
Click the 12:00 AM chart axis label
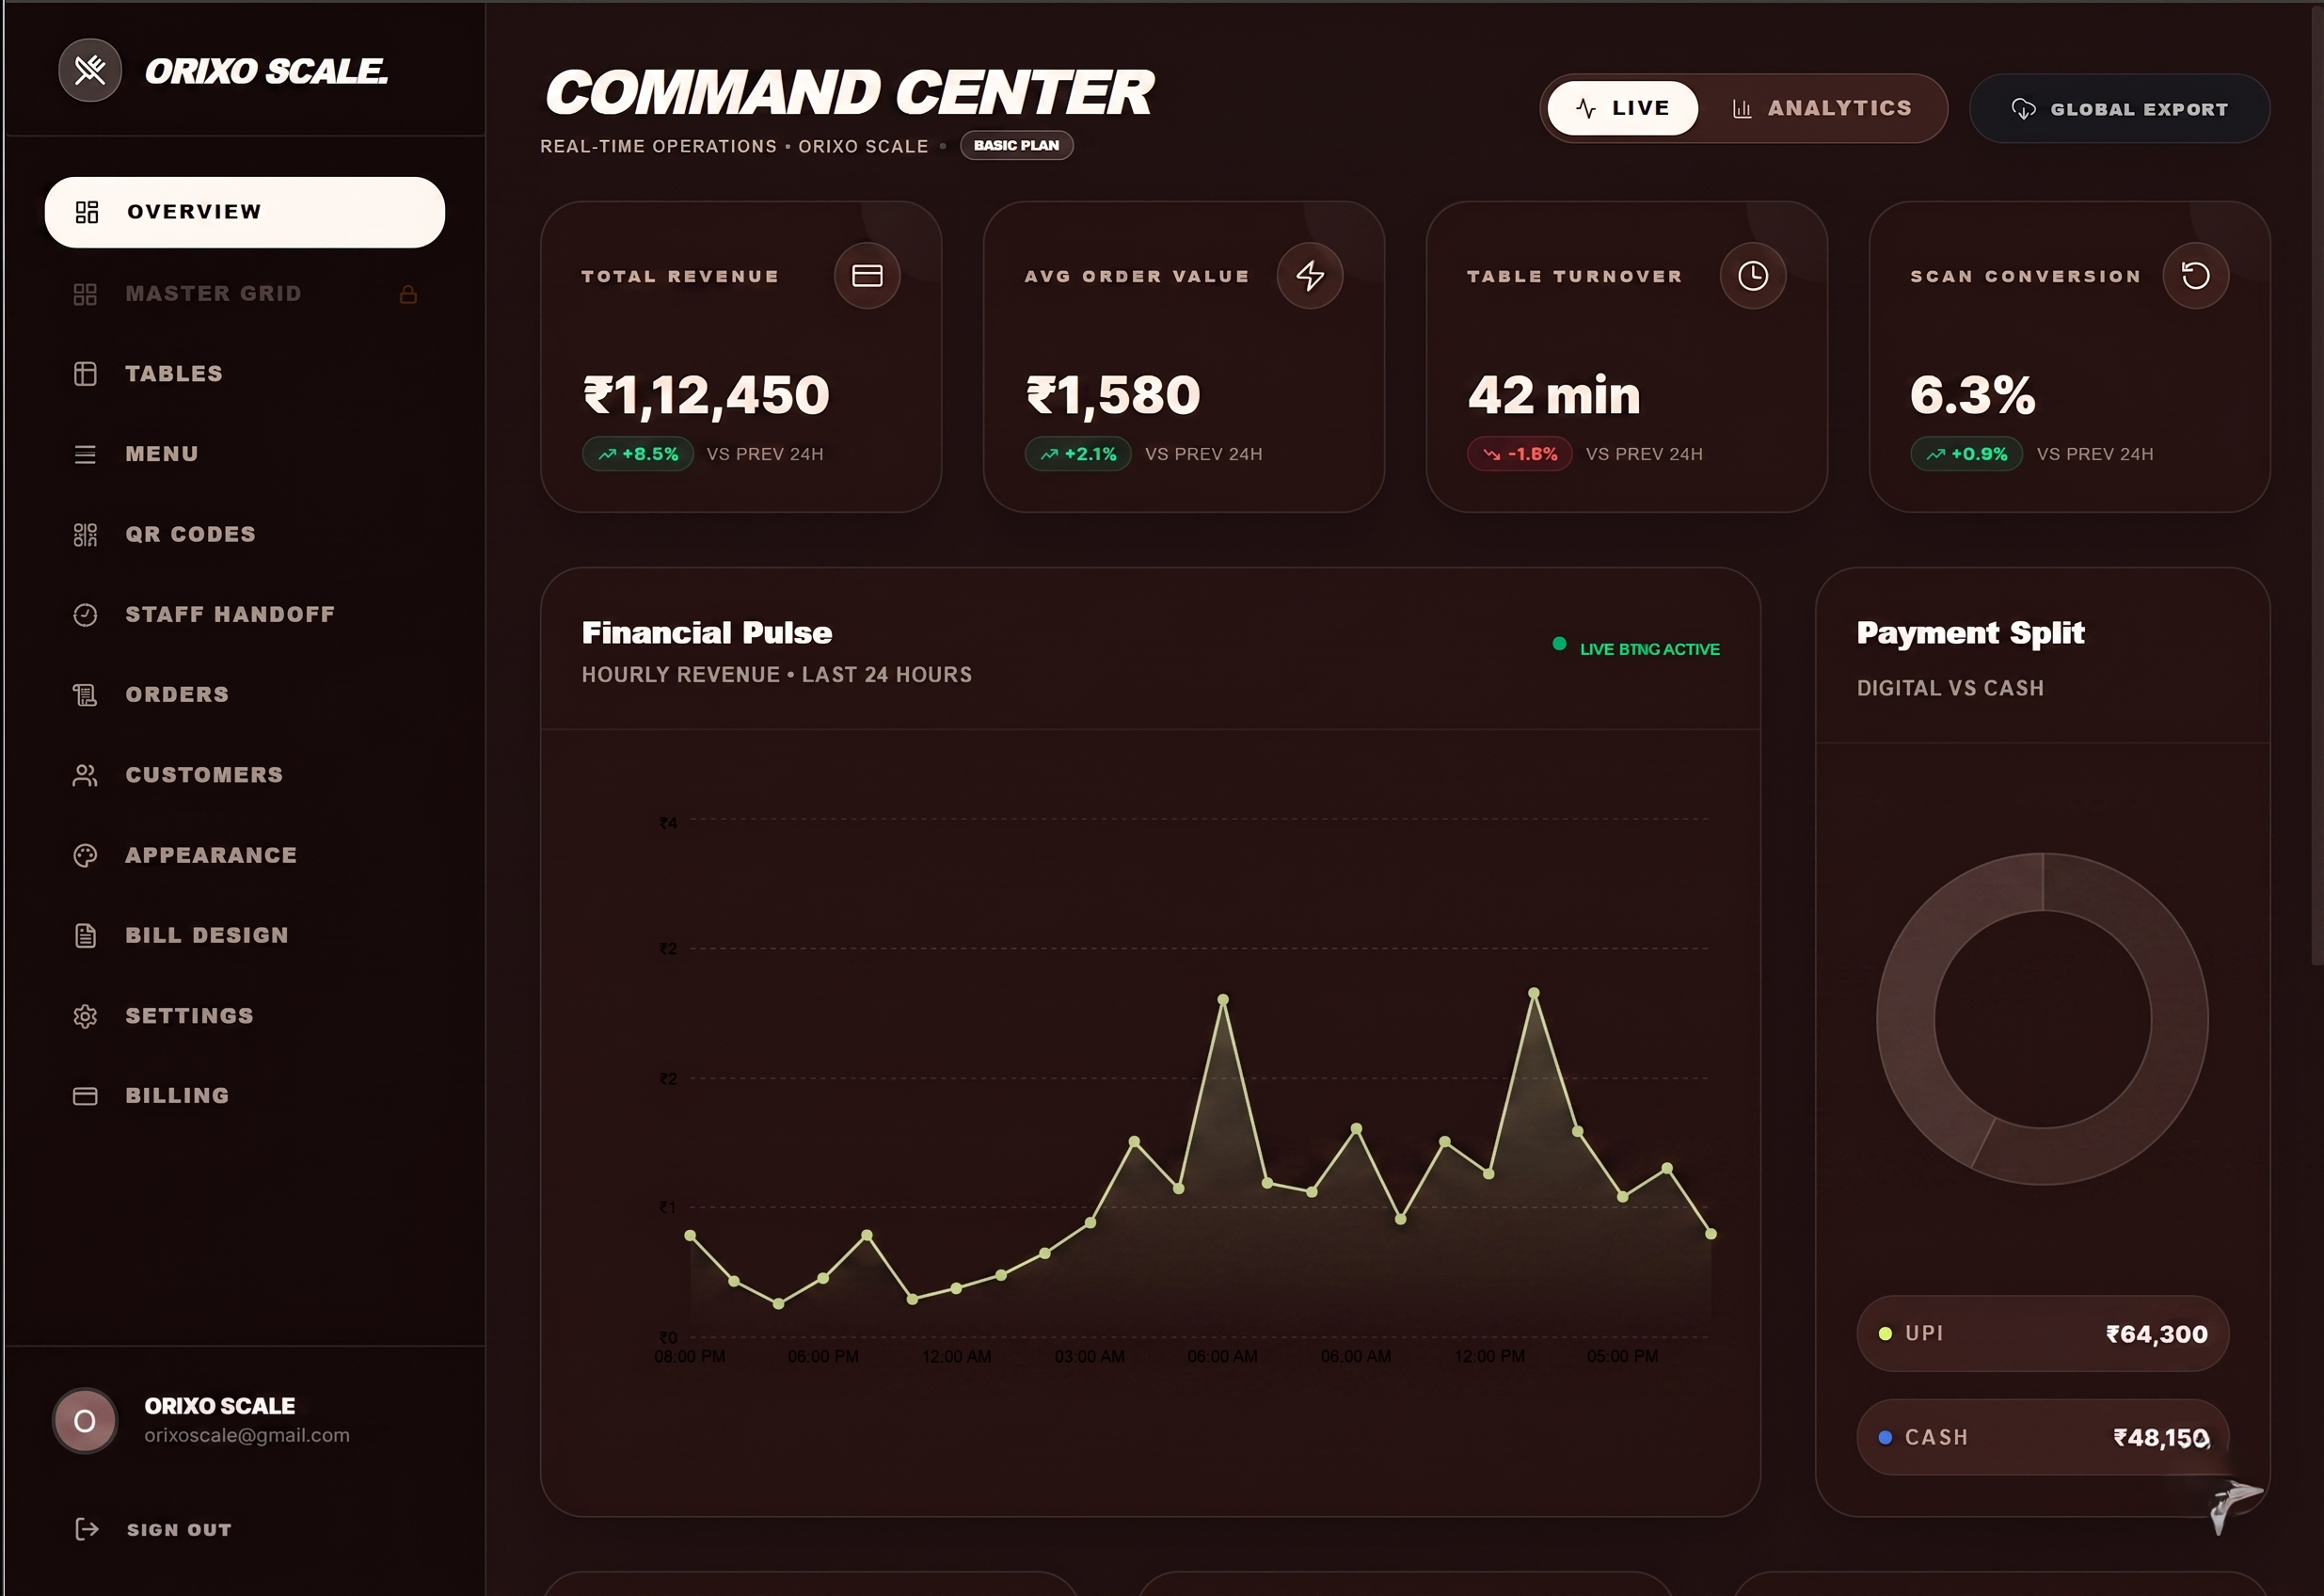pos(956,1357)
